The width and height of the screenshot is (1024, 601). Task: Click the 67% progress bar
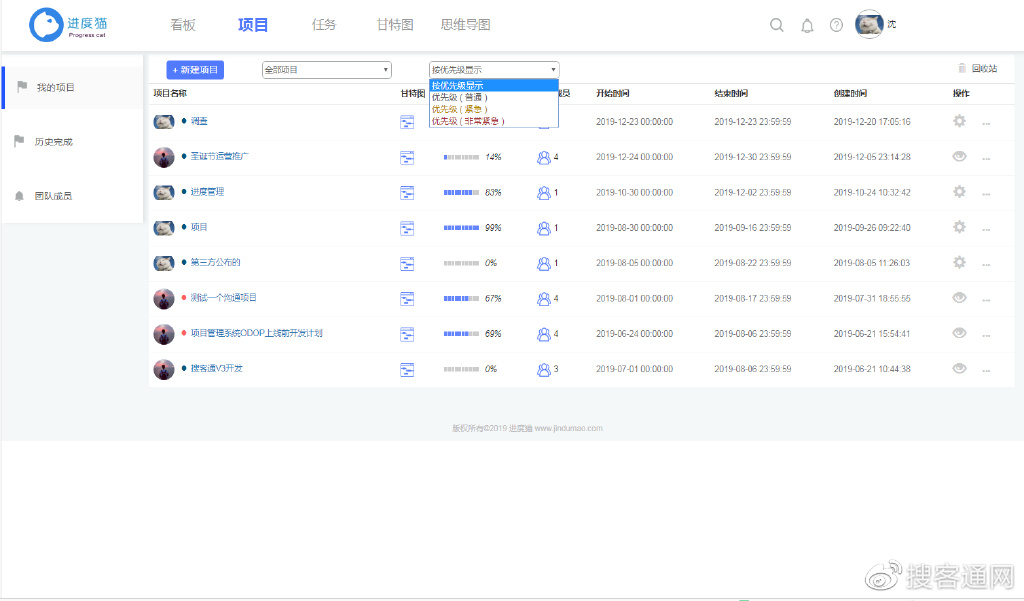pos(461,299)
